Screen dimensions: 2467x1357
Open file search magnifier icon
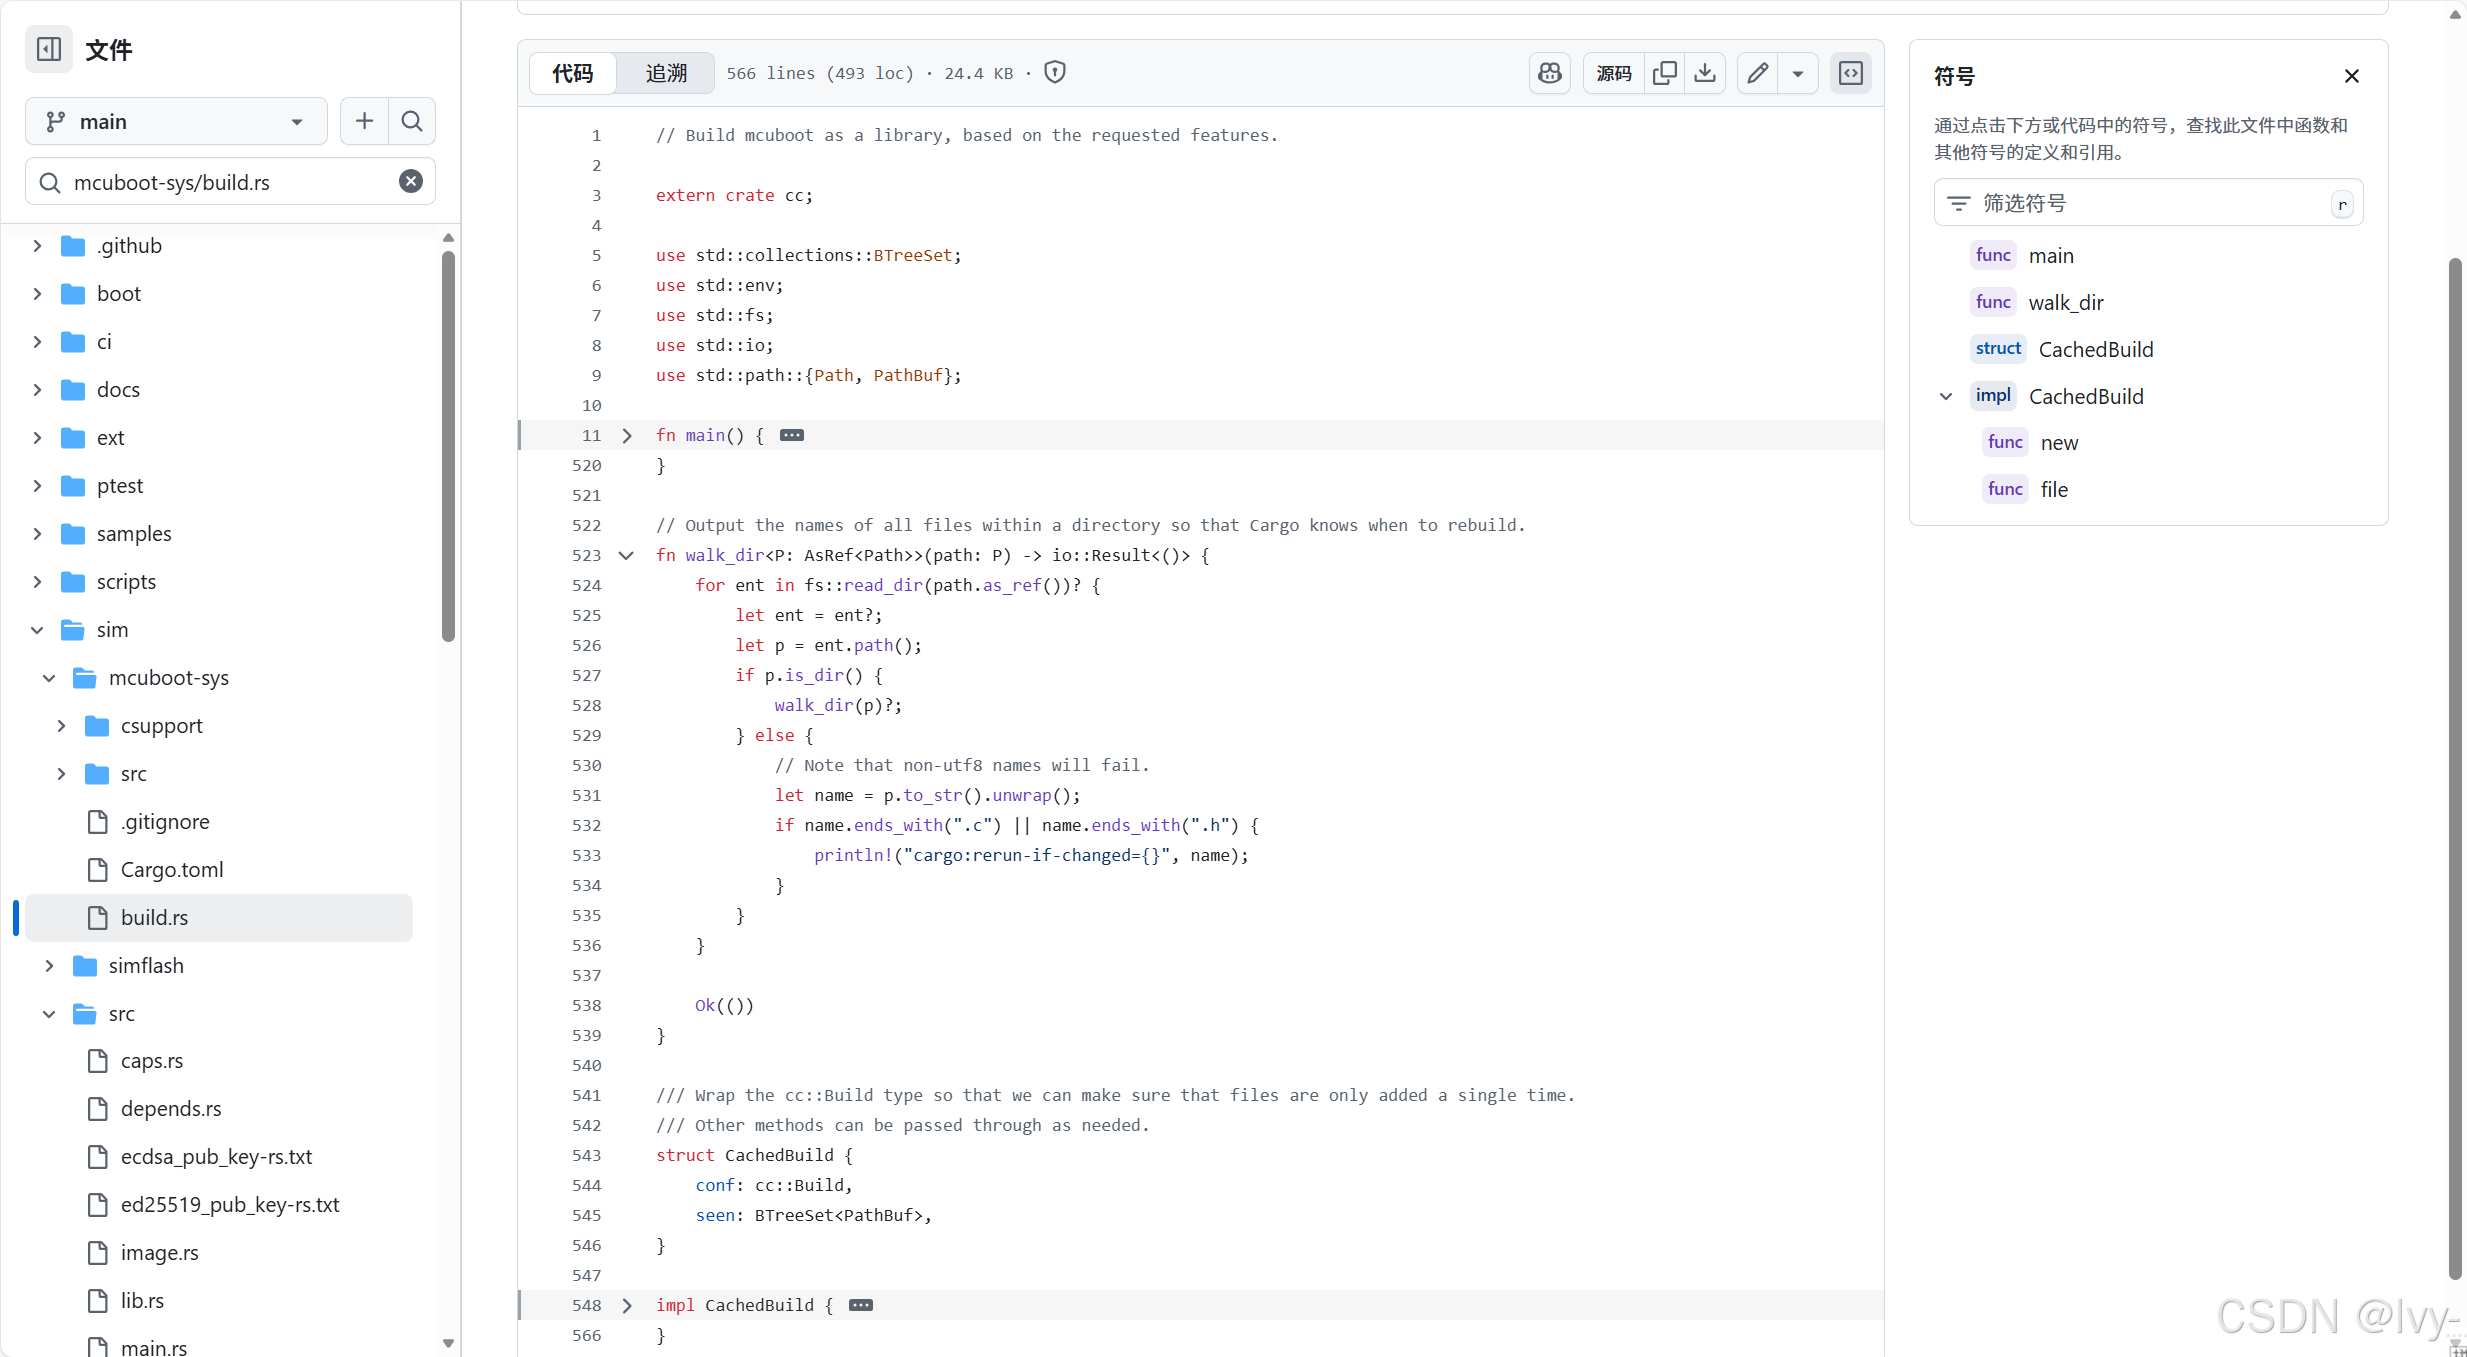click(412, 121)
